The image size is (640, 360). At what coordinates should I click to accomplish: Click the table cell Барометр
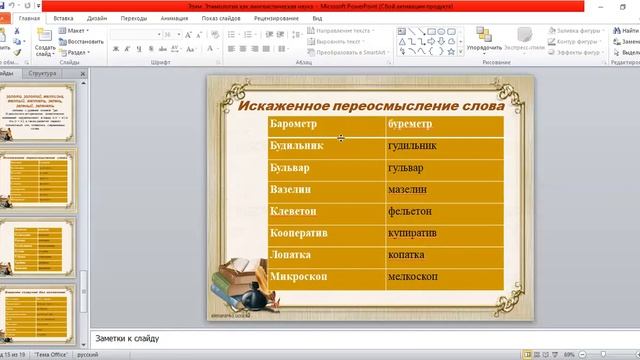[x=326, y=127]
